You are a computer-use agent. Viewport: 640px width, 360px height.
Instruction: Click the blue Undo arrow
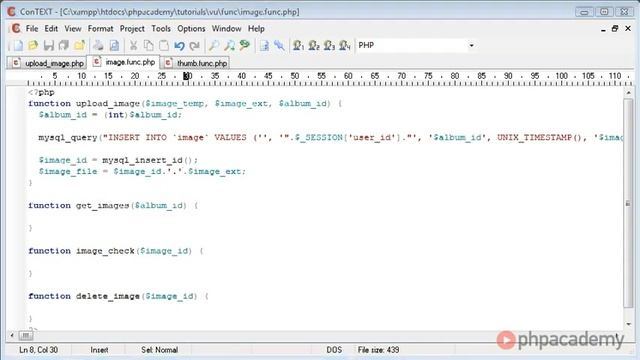(179, 45)
